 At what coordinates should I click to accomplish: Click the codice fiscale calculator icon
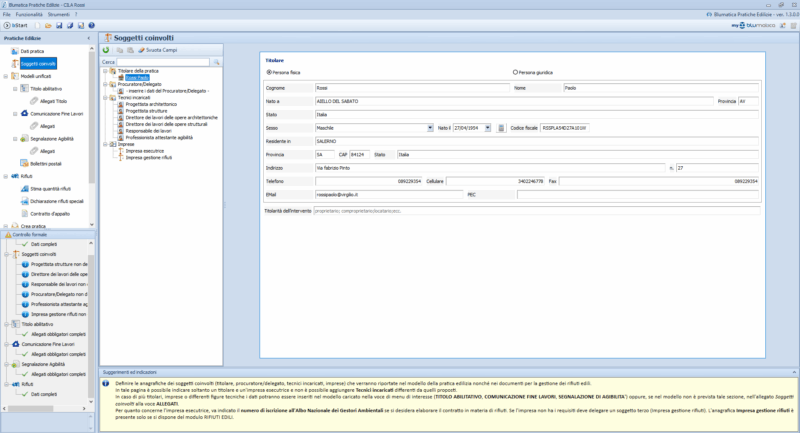pos(502,128)
